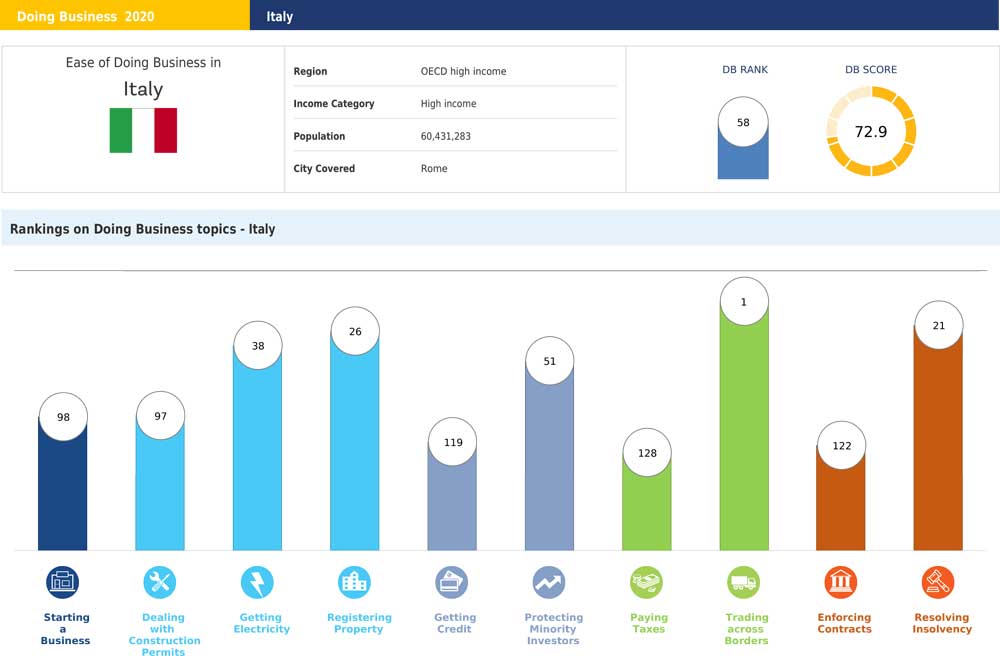Viewport: 1000px width, 656px height.
Task: Click the rank 51 circle on the chart
Action: click(x=550, y=361)
